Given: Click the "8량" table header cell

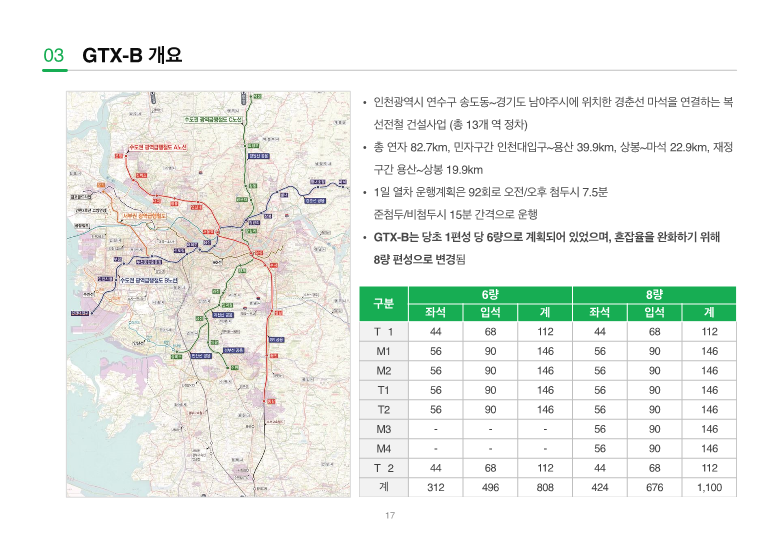Looking at the screenshot, I should 654,295.
